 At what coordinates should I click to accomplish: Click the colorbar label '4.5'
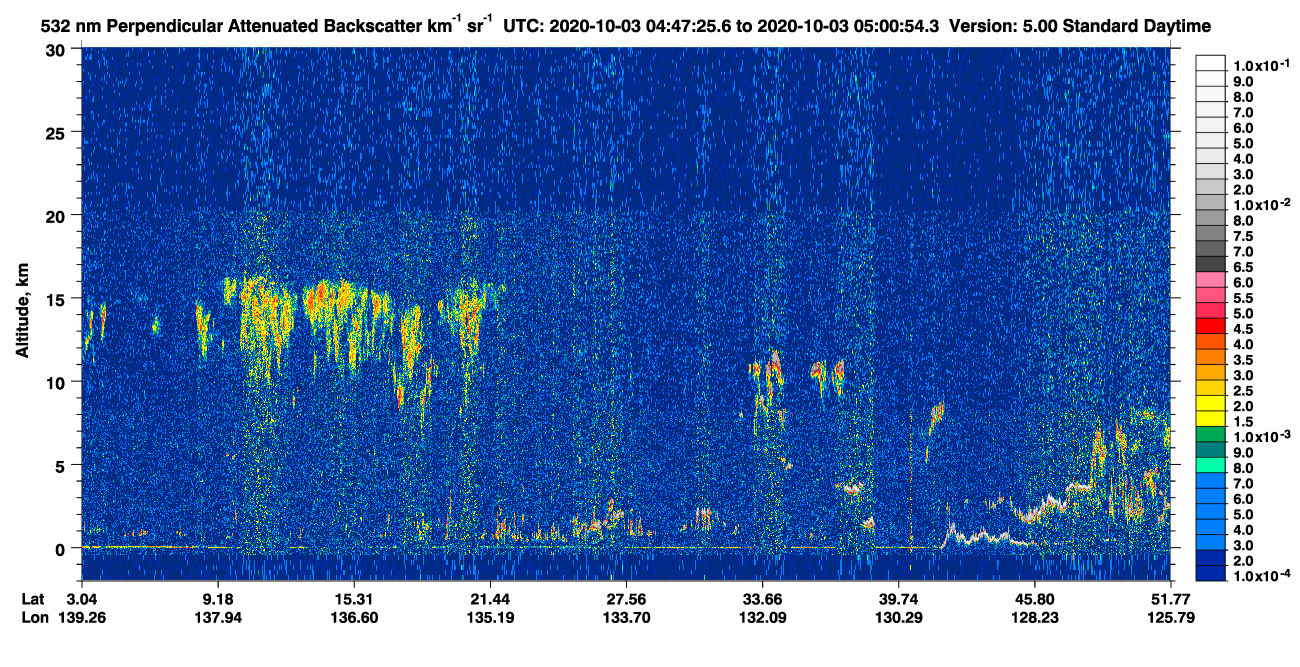1243,328
